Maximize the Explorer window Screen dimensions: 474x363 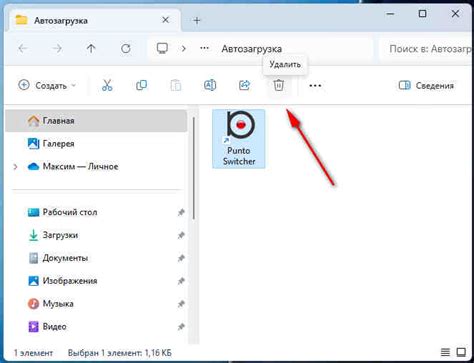(x=422, y=14)
